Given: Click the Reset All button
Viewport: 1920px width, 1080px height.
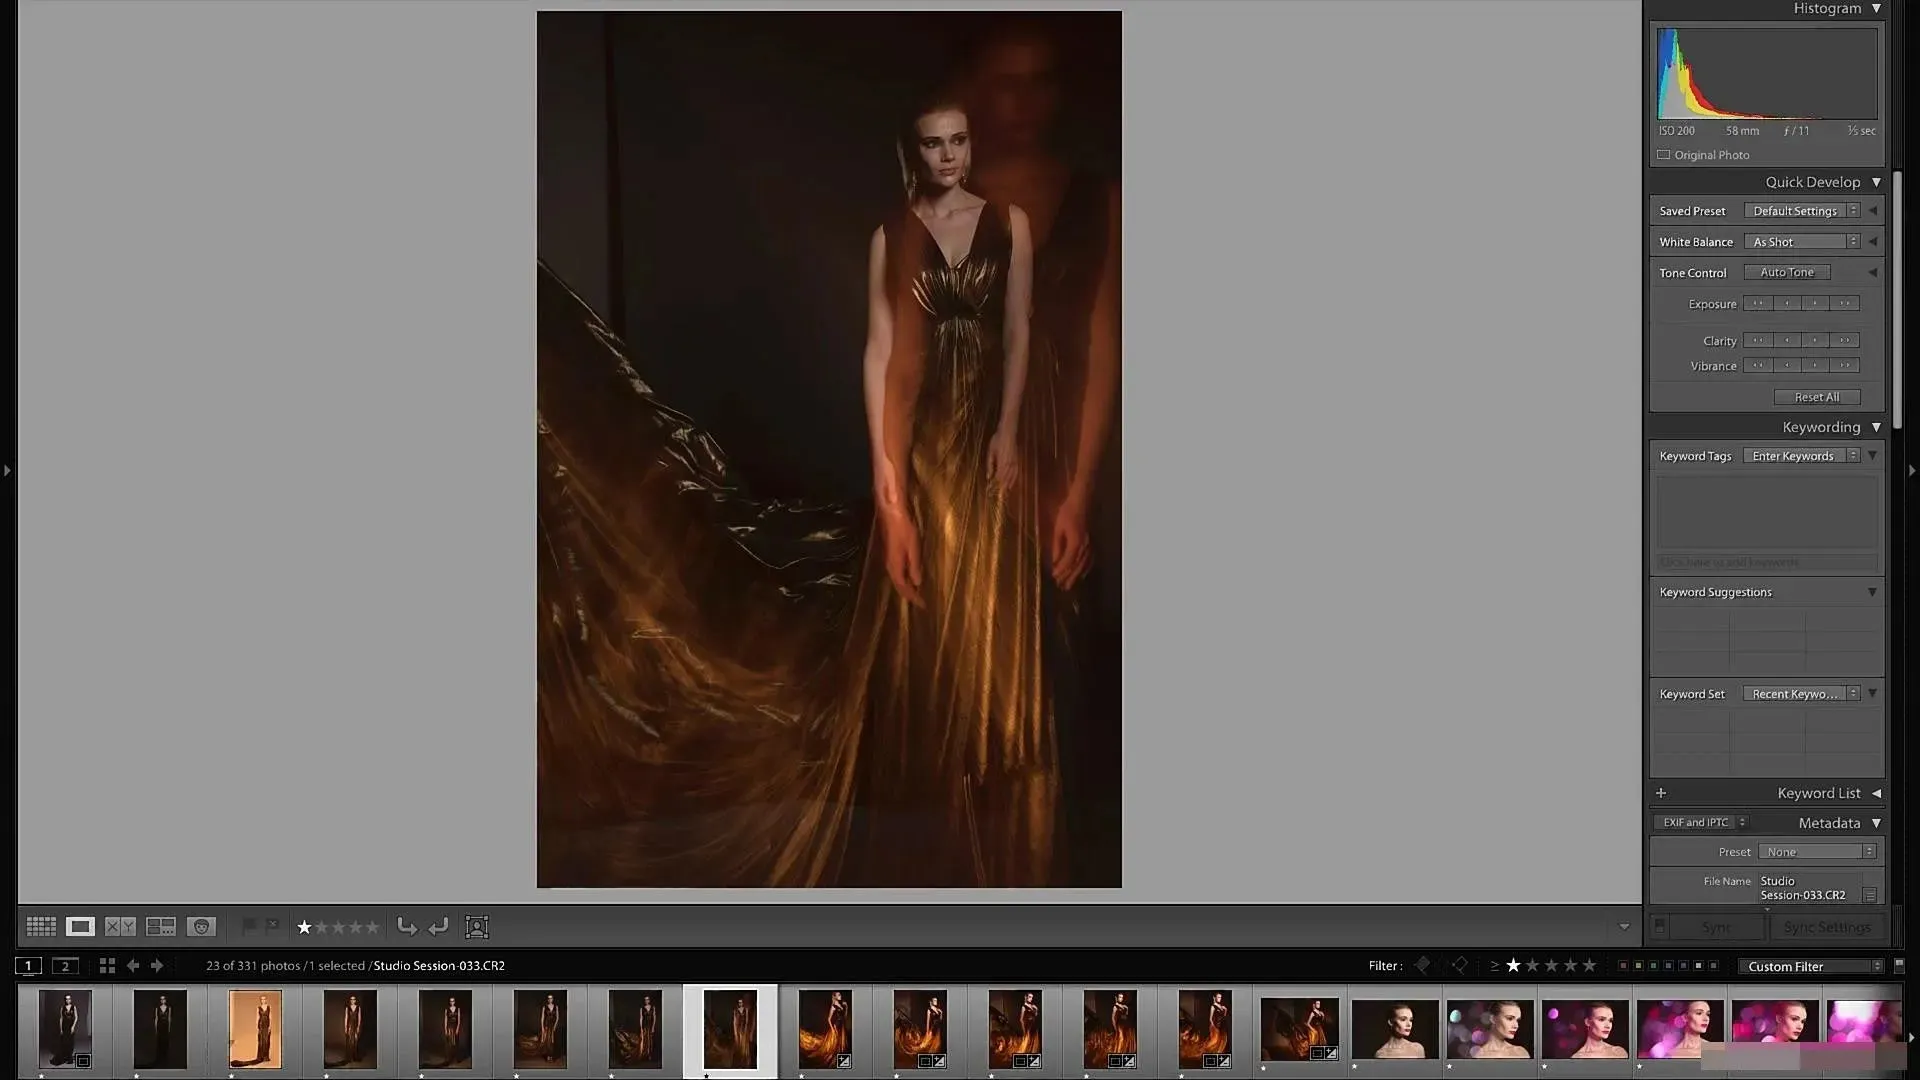Looking at the screenshot, I should 1816,397.
